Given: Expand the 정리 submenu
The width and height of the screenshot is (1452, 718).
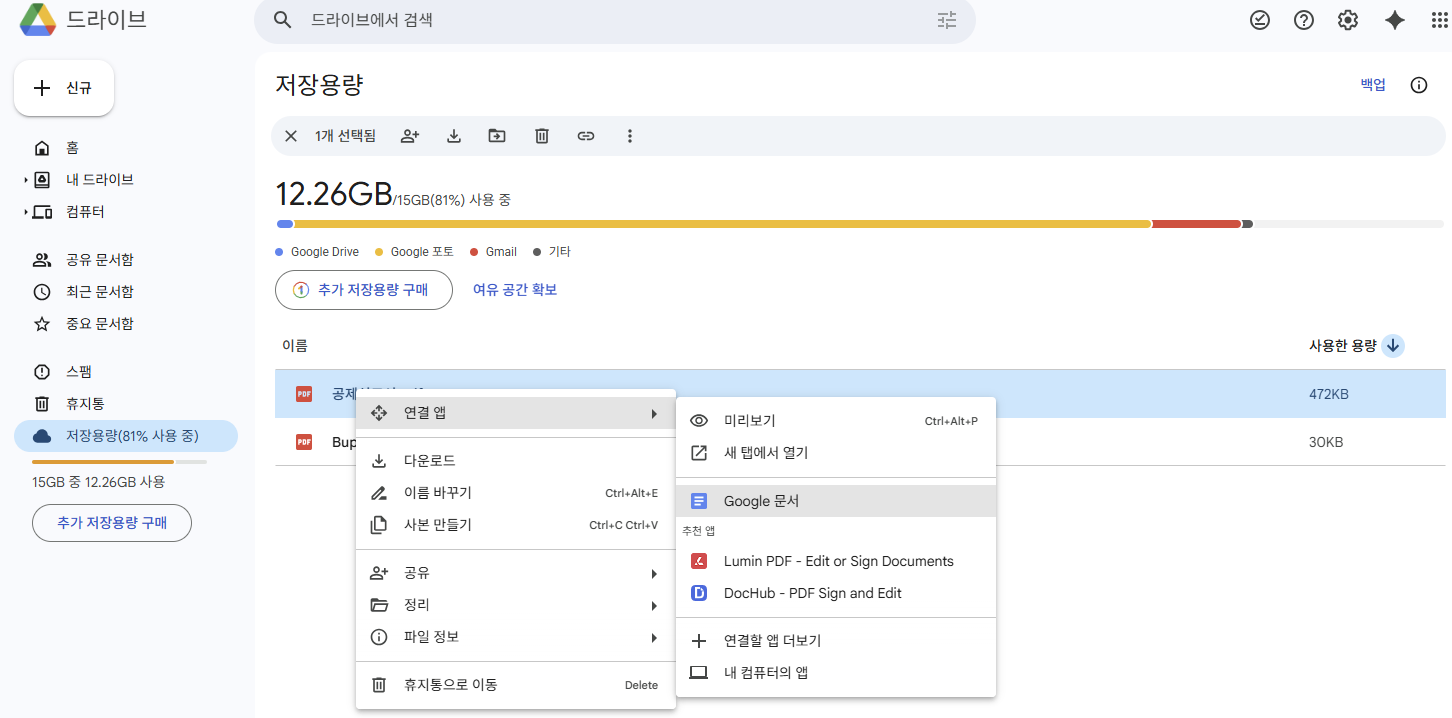Looking at the screenshot, I should (x=516, y=605).
